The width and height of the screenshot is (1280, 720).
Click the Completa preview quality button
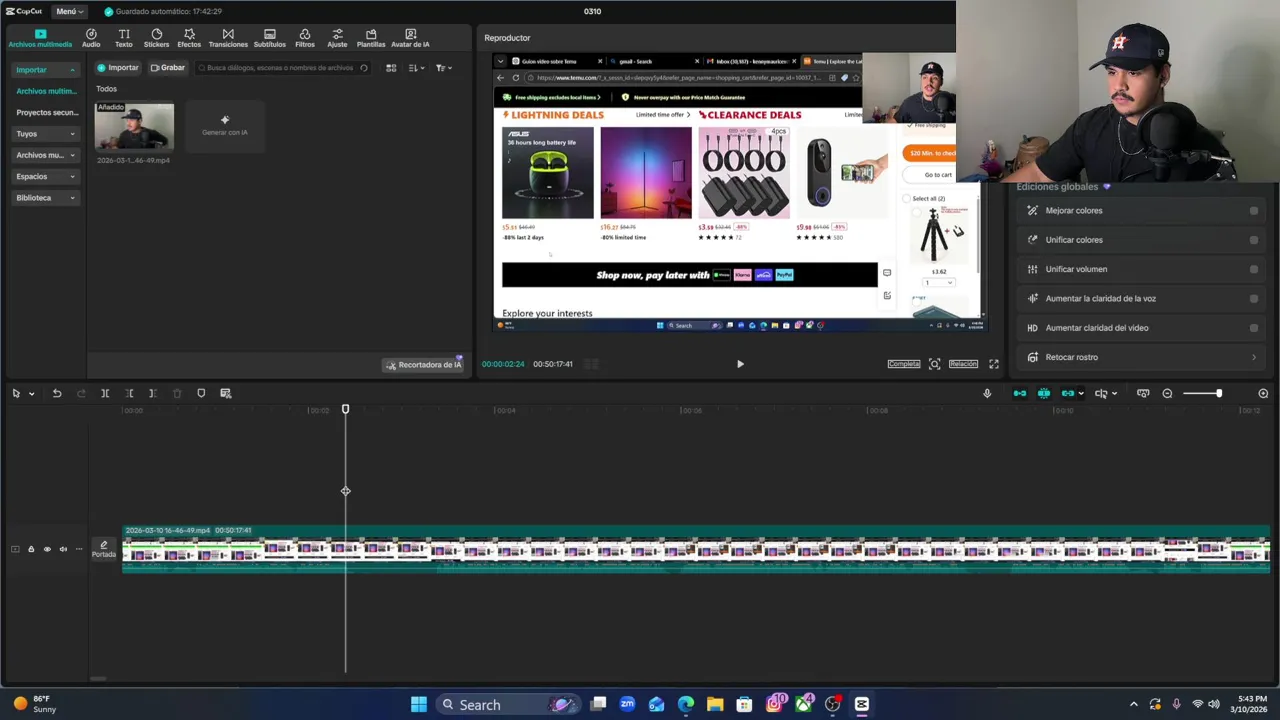tap(903, 364)
